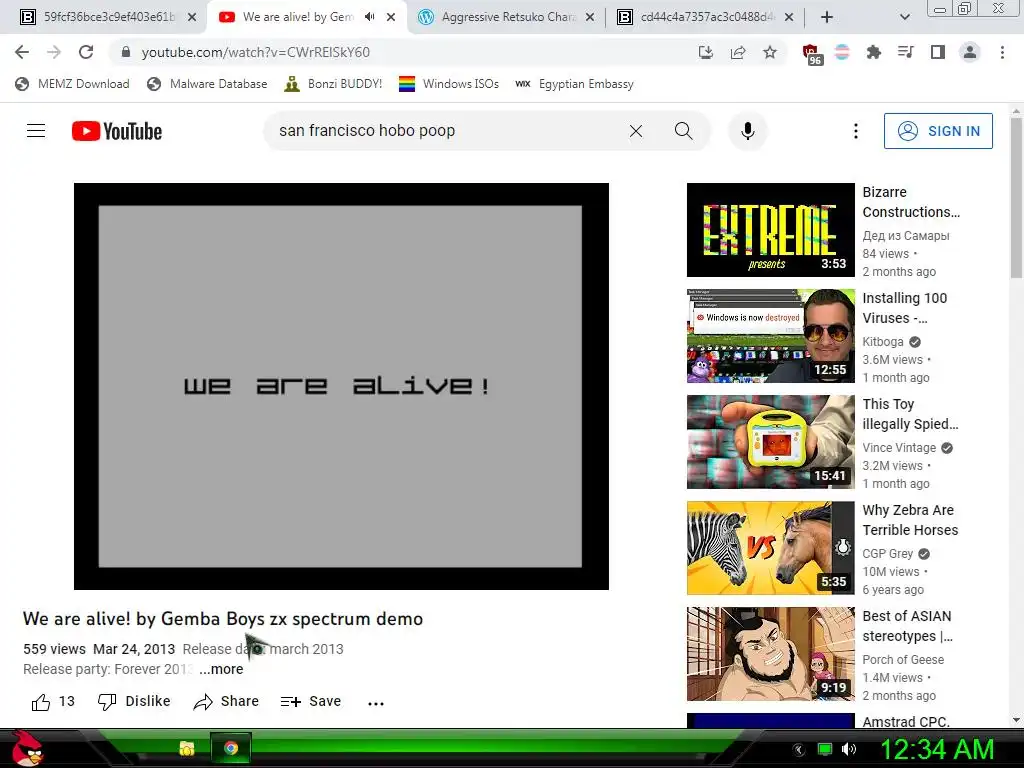The width and height of the screenshot is (1024, 768).
Task: Open the file explorer taskbar icon
Action: point(187,748)
